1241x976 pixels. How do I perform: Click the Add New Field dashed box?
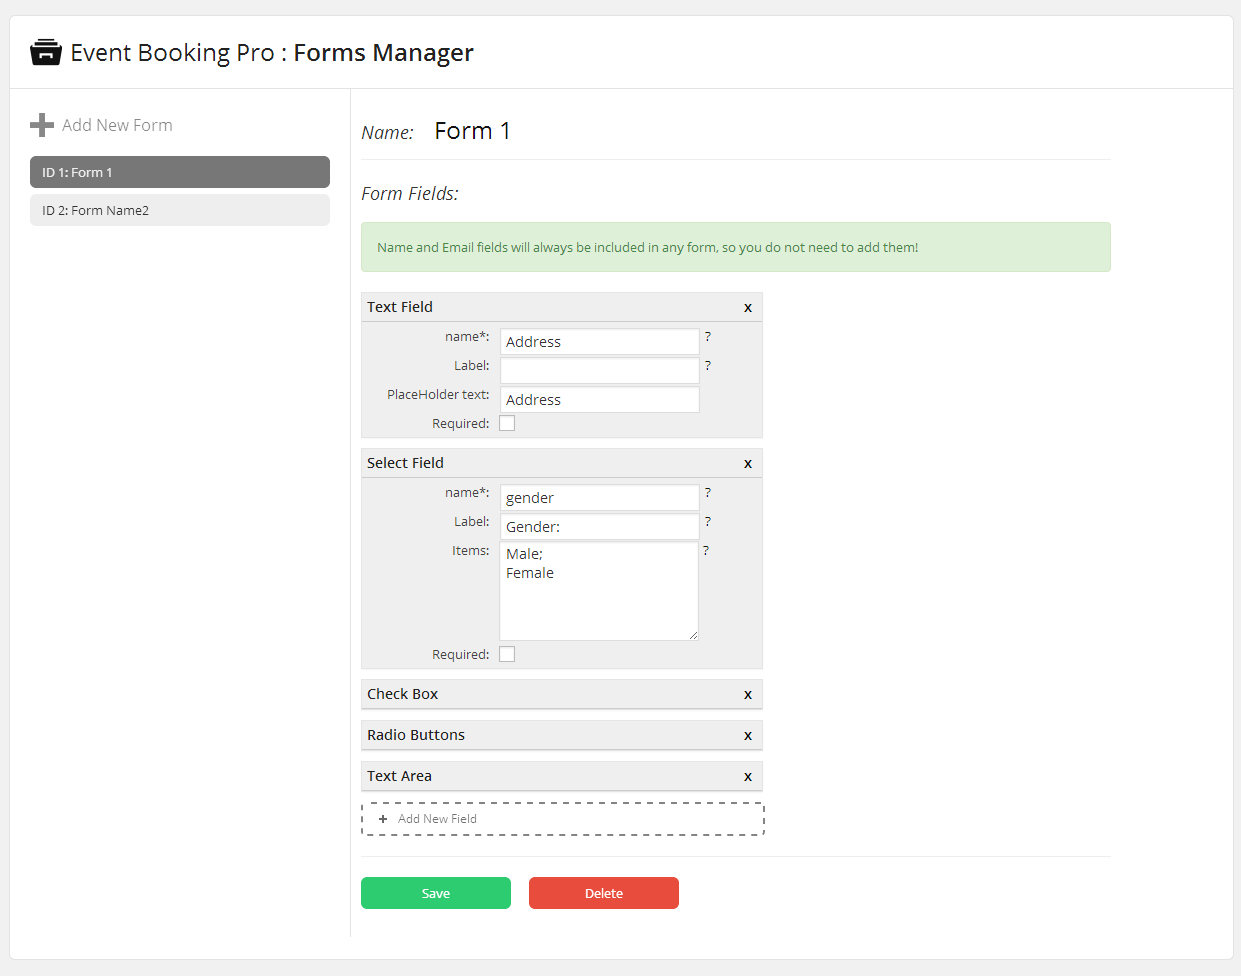pos(563,819)
